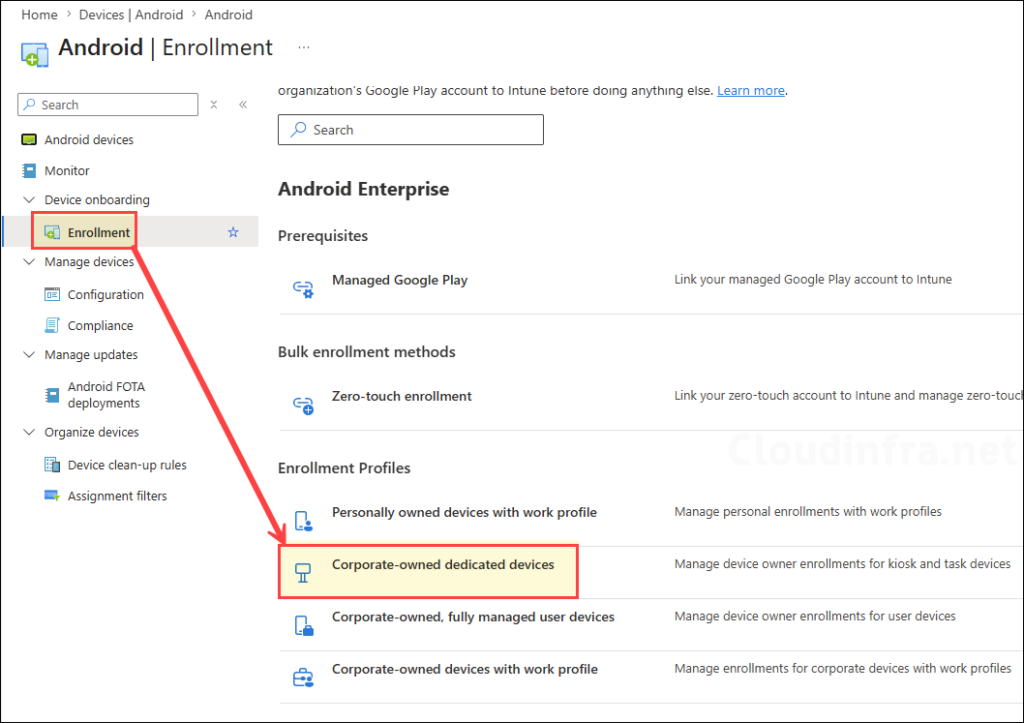This screenshot has width=1024, height=723.
Task: Click the Zero-touch enrollment icon
Action: [303, 405]
